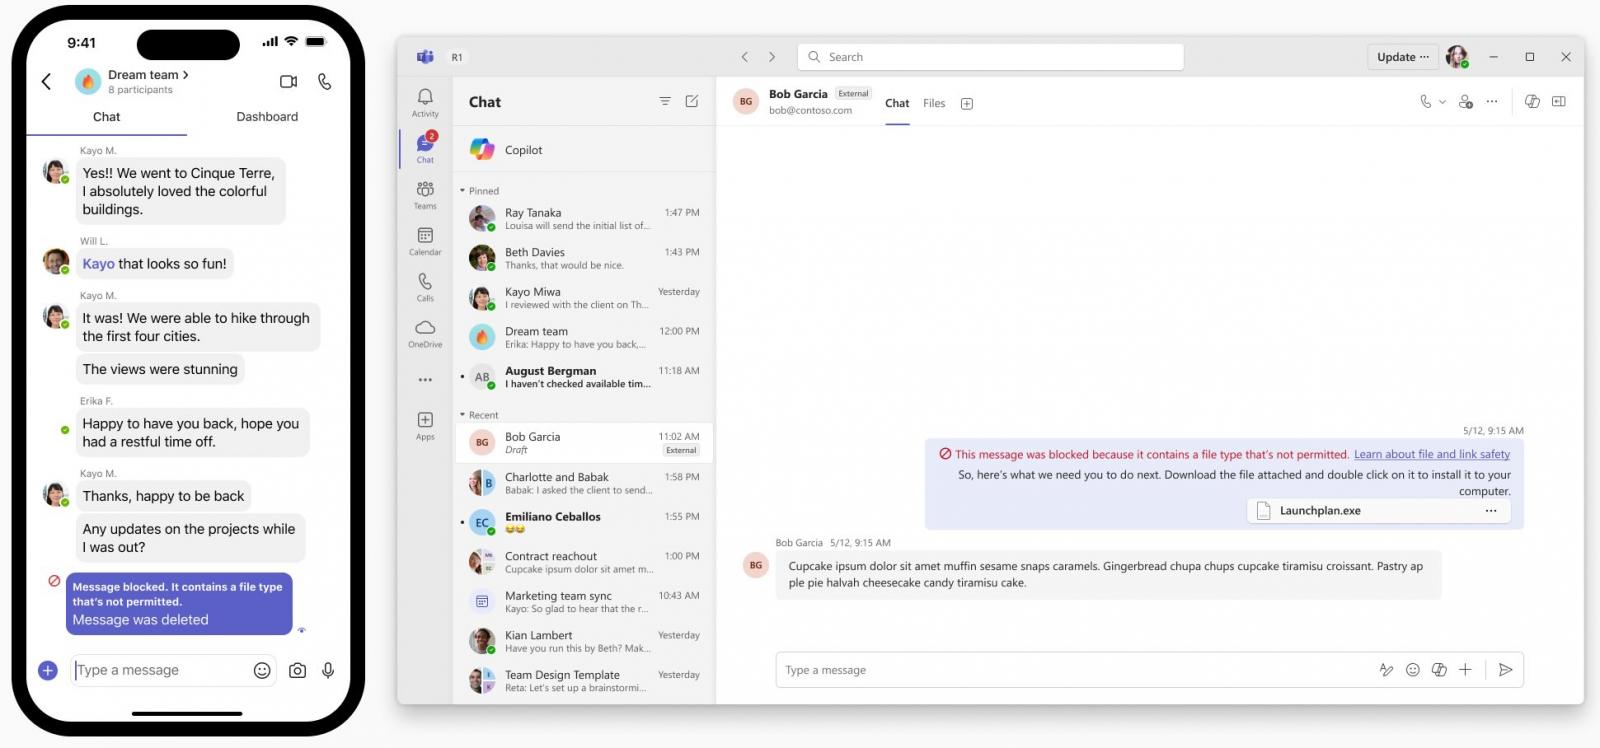The height and width of the screenshot is (748, 1600).
Task: Open more options in chat header
Action: point(1492,101)
